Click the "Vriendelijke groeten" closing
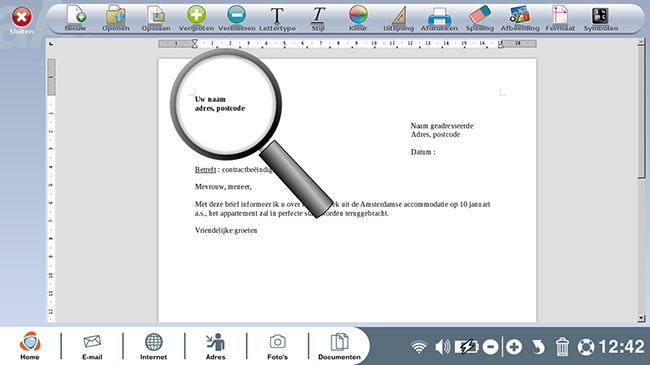650x365 pixels. (x=226, y=230)
